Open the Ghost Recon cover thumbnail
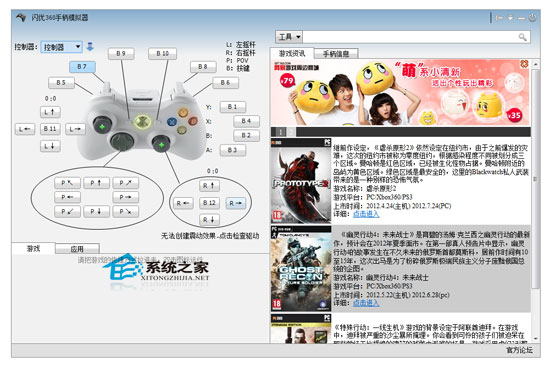The width and height of the screenshot is (550, 367). [x=301, y=269]
